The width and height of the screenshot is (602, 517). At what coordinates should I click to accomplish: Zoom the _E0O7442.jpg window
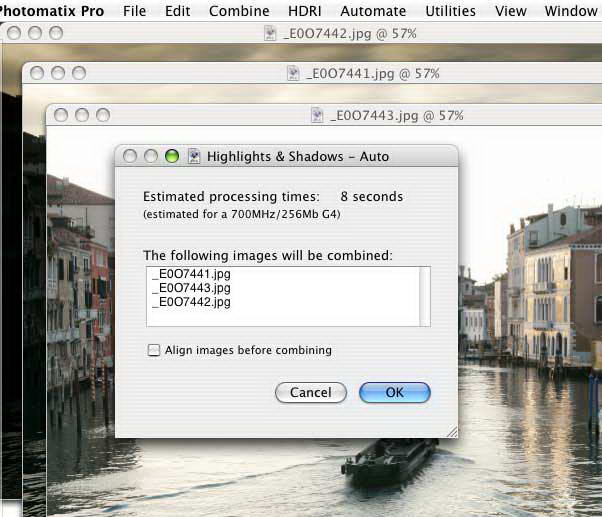pos(56,33)
